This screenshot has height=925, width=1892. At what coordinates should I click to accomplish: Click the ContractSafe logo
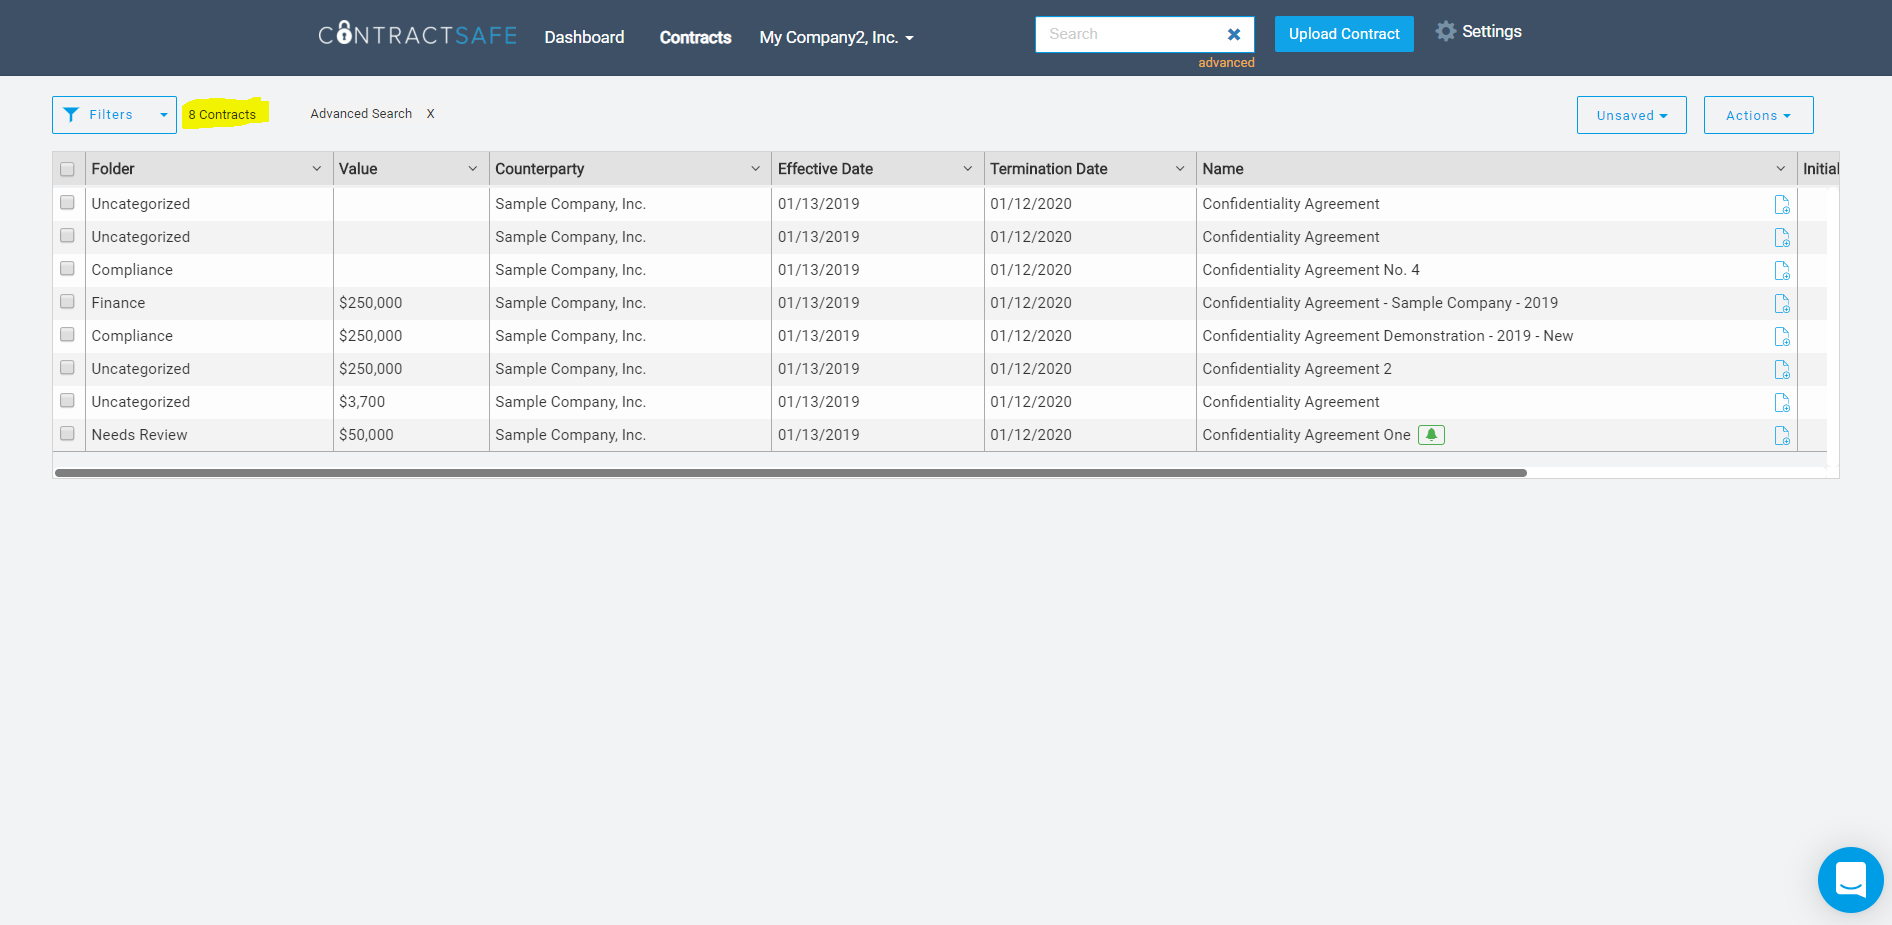pyautogui.click(x=418, y=35)
